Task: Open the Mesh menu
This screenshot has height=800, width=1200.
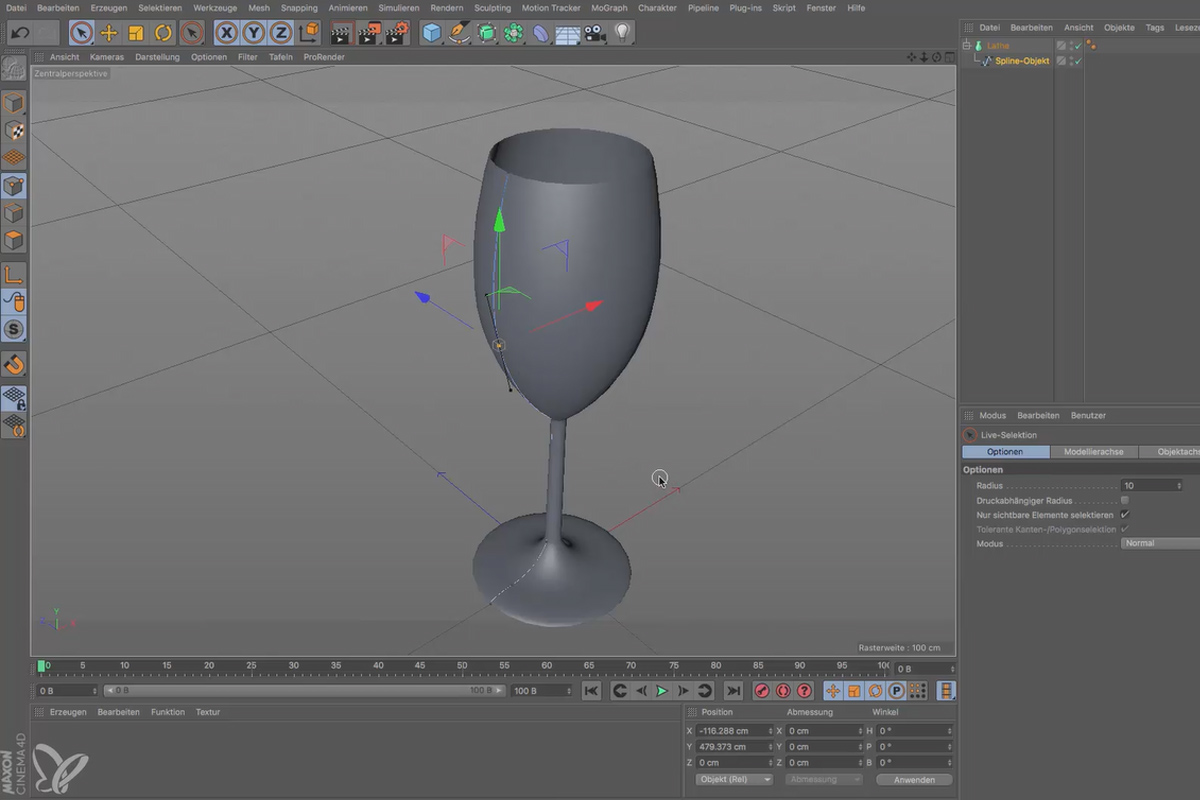Action: tap(259, 7)
